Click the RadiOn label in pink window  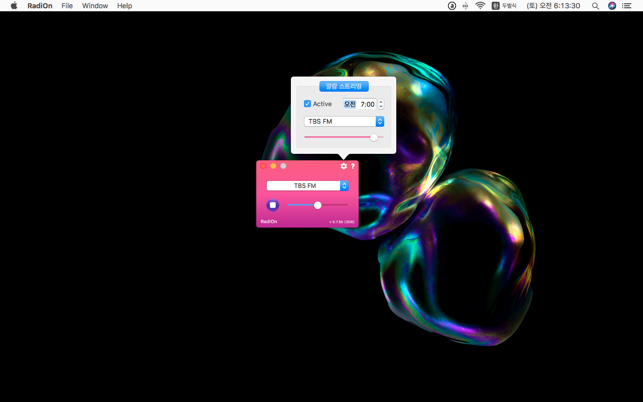[269, 222]
